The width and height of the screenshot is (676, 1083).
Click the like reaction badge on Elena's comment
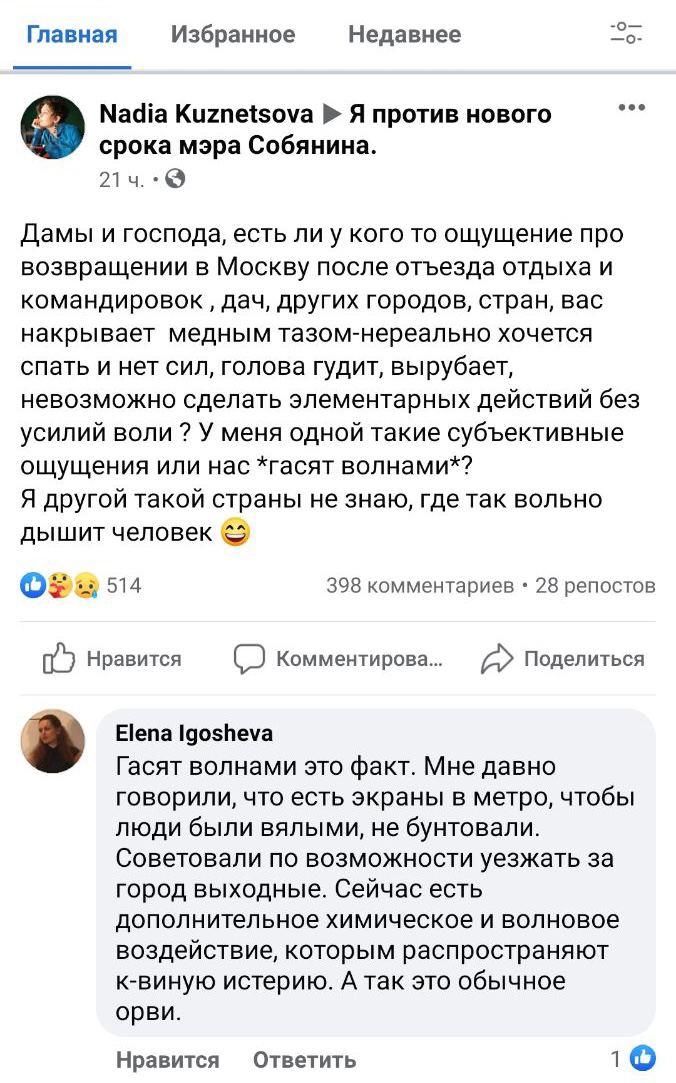(644, 1058)
